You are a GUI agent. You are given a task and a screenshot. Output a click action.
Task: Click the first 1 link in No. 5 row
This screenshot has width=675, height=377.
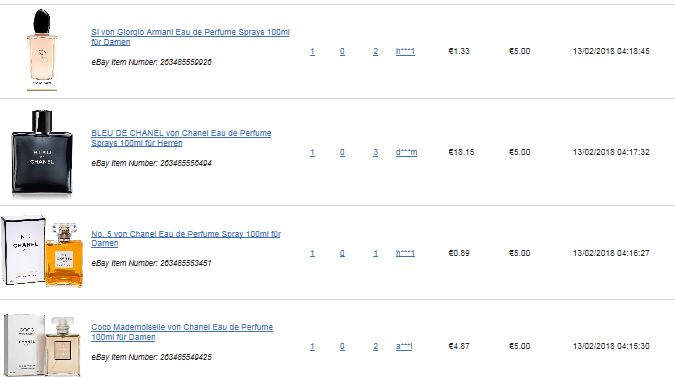click(x=313, y=253)
